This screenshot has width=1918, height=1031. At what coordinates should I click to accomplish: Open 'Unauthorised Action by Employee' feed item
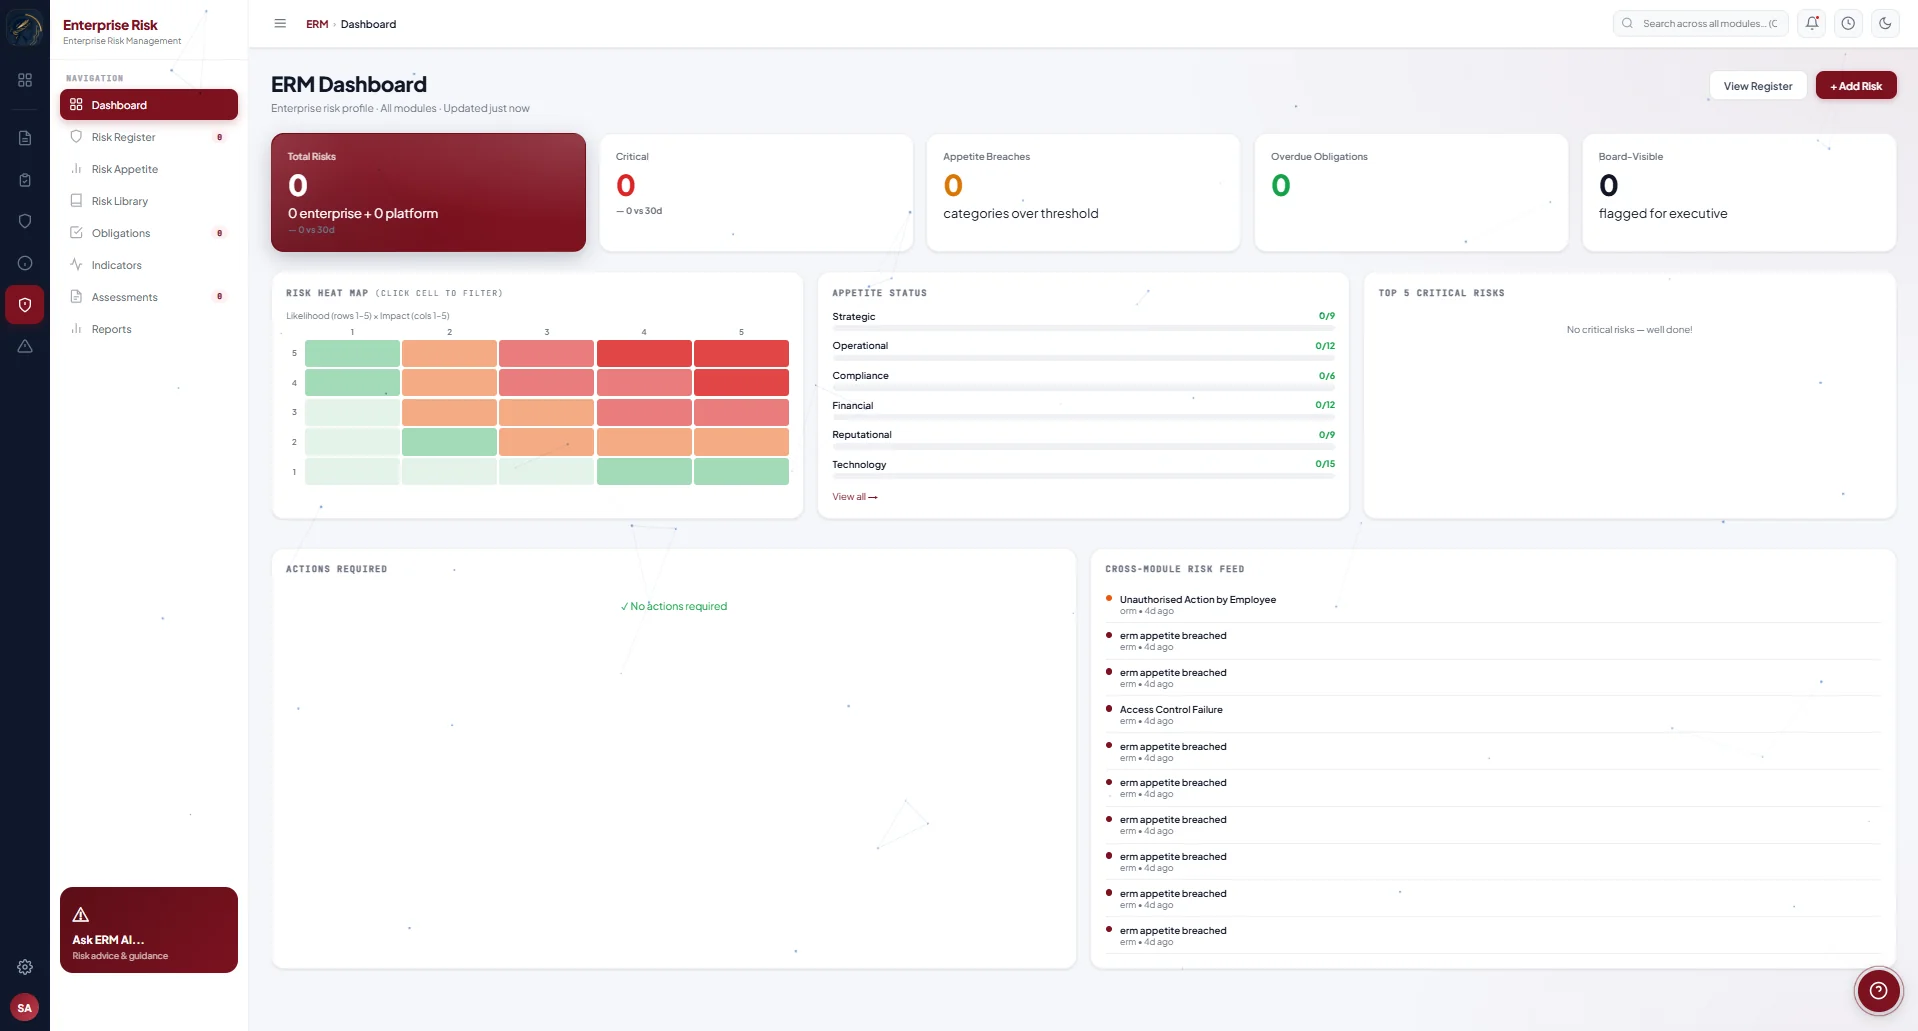(x=1491, y=605)
